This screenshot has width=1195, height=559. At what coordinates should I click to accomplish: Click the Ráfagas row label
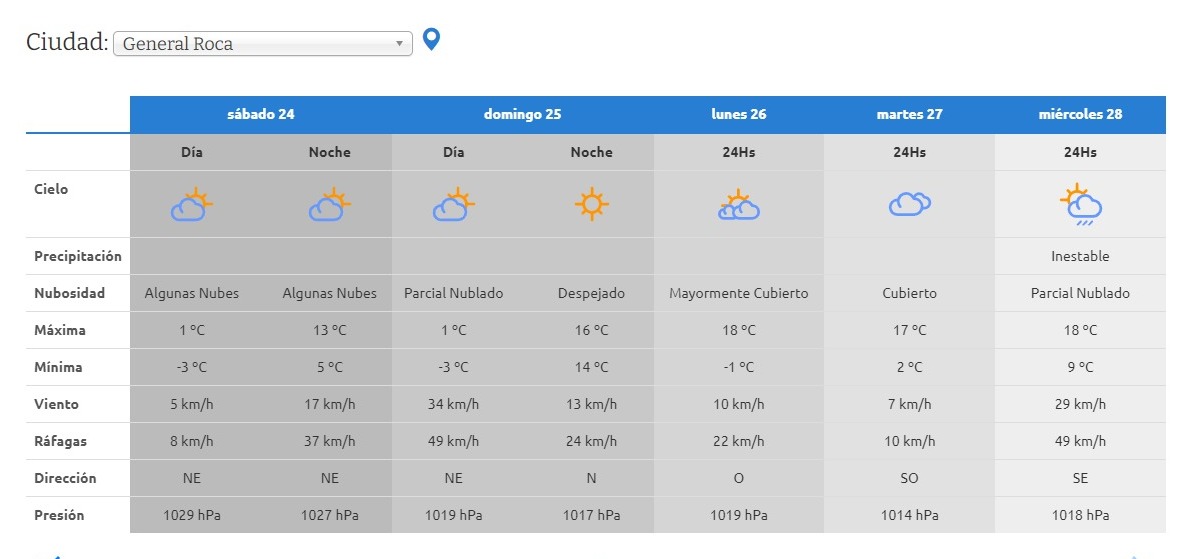[x=60, y=441]
